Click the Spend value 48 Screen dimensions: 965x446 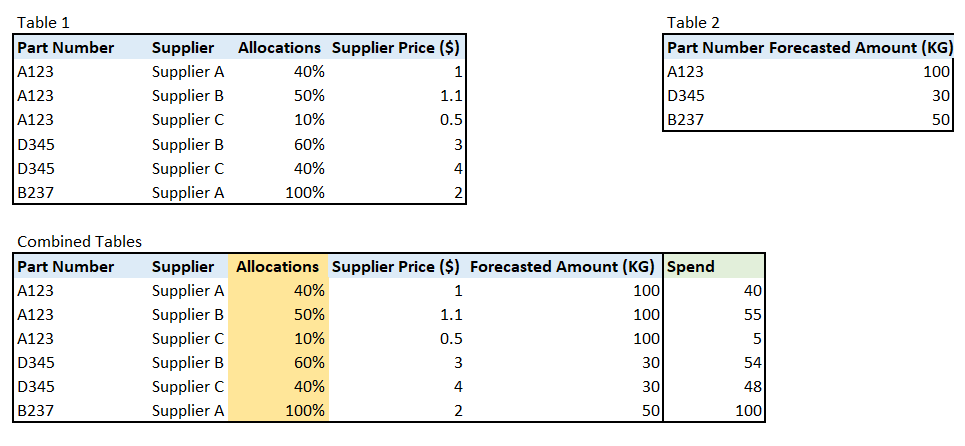[714, 387]
